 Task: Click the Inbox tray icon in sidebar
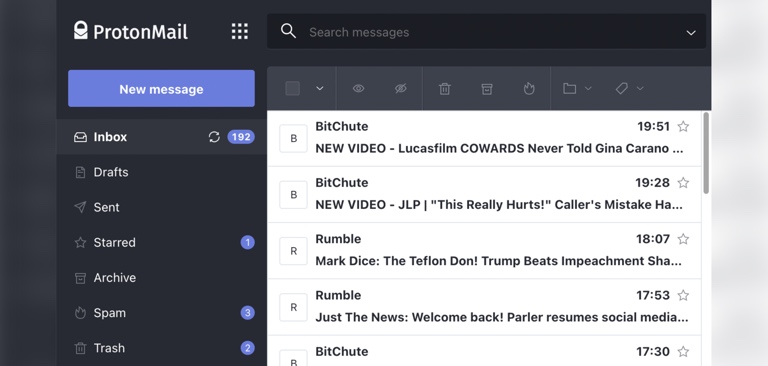80,137
